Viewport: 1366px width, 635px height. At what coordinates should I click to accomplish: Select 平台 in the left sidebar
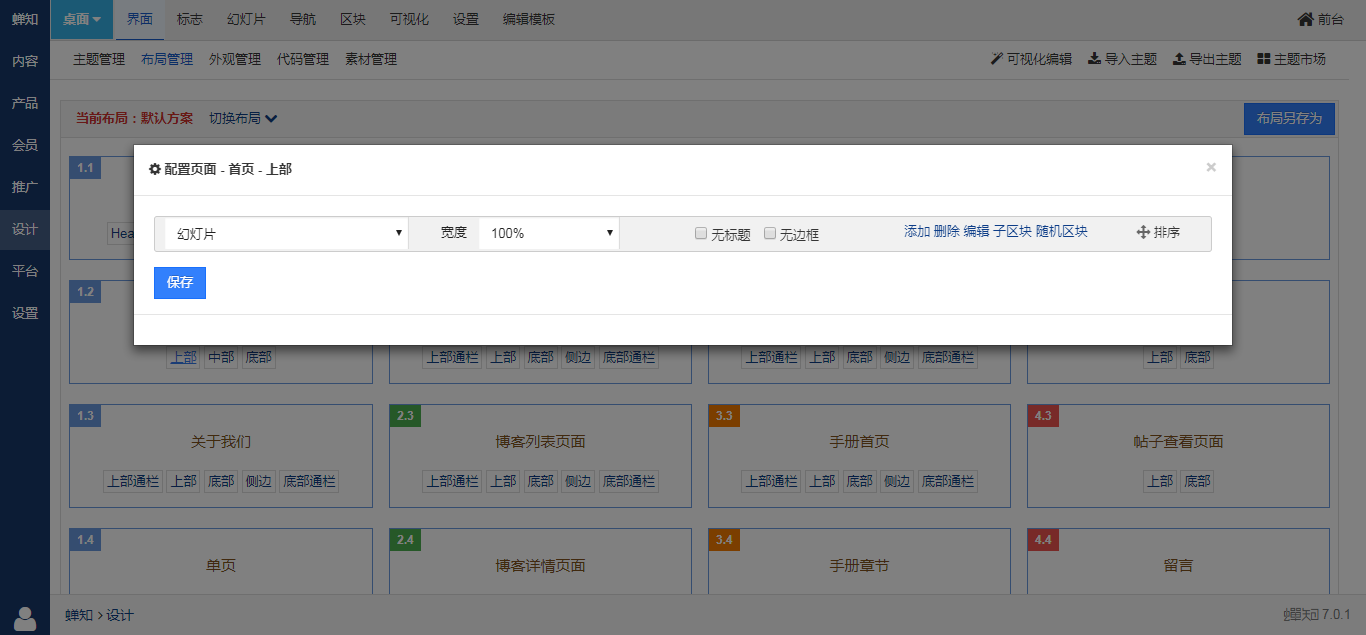pyautogui.click(x=25, y=271)
